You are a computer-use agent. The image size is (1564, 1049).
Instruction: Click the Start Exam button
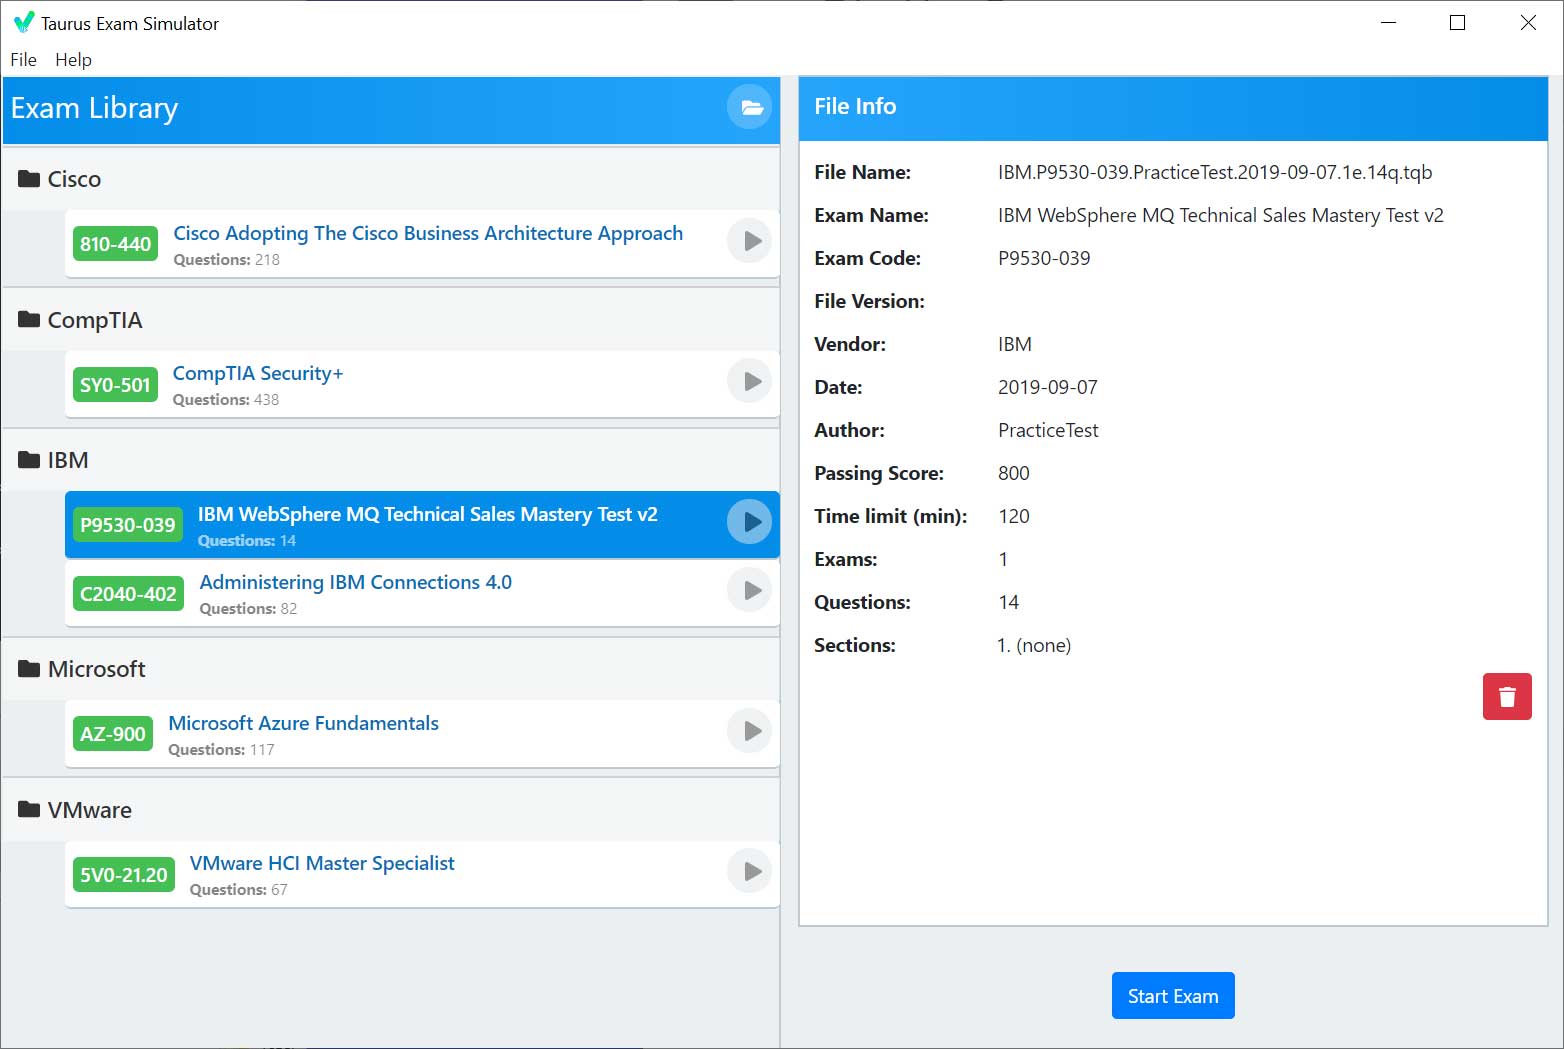point(1173,996)
